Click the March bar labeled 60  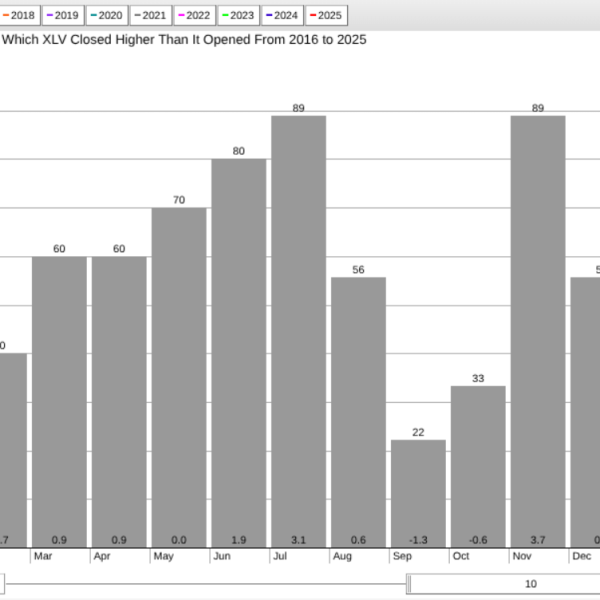tap(59, 402)
